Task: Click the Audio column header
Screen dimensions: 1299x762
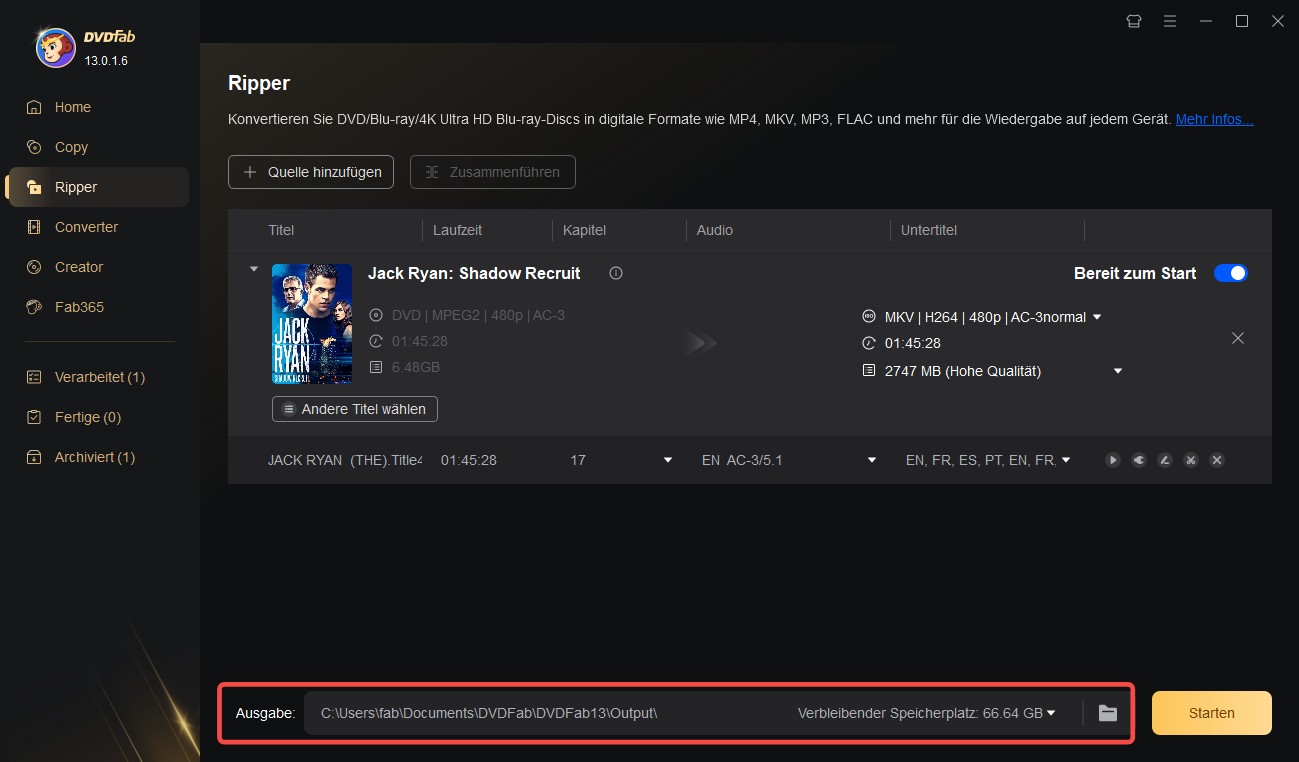Action: [715, 230]
